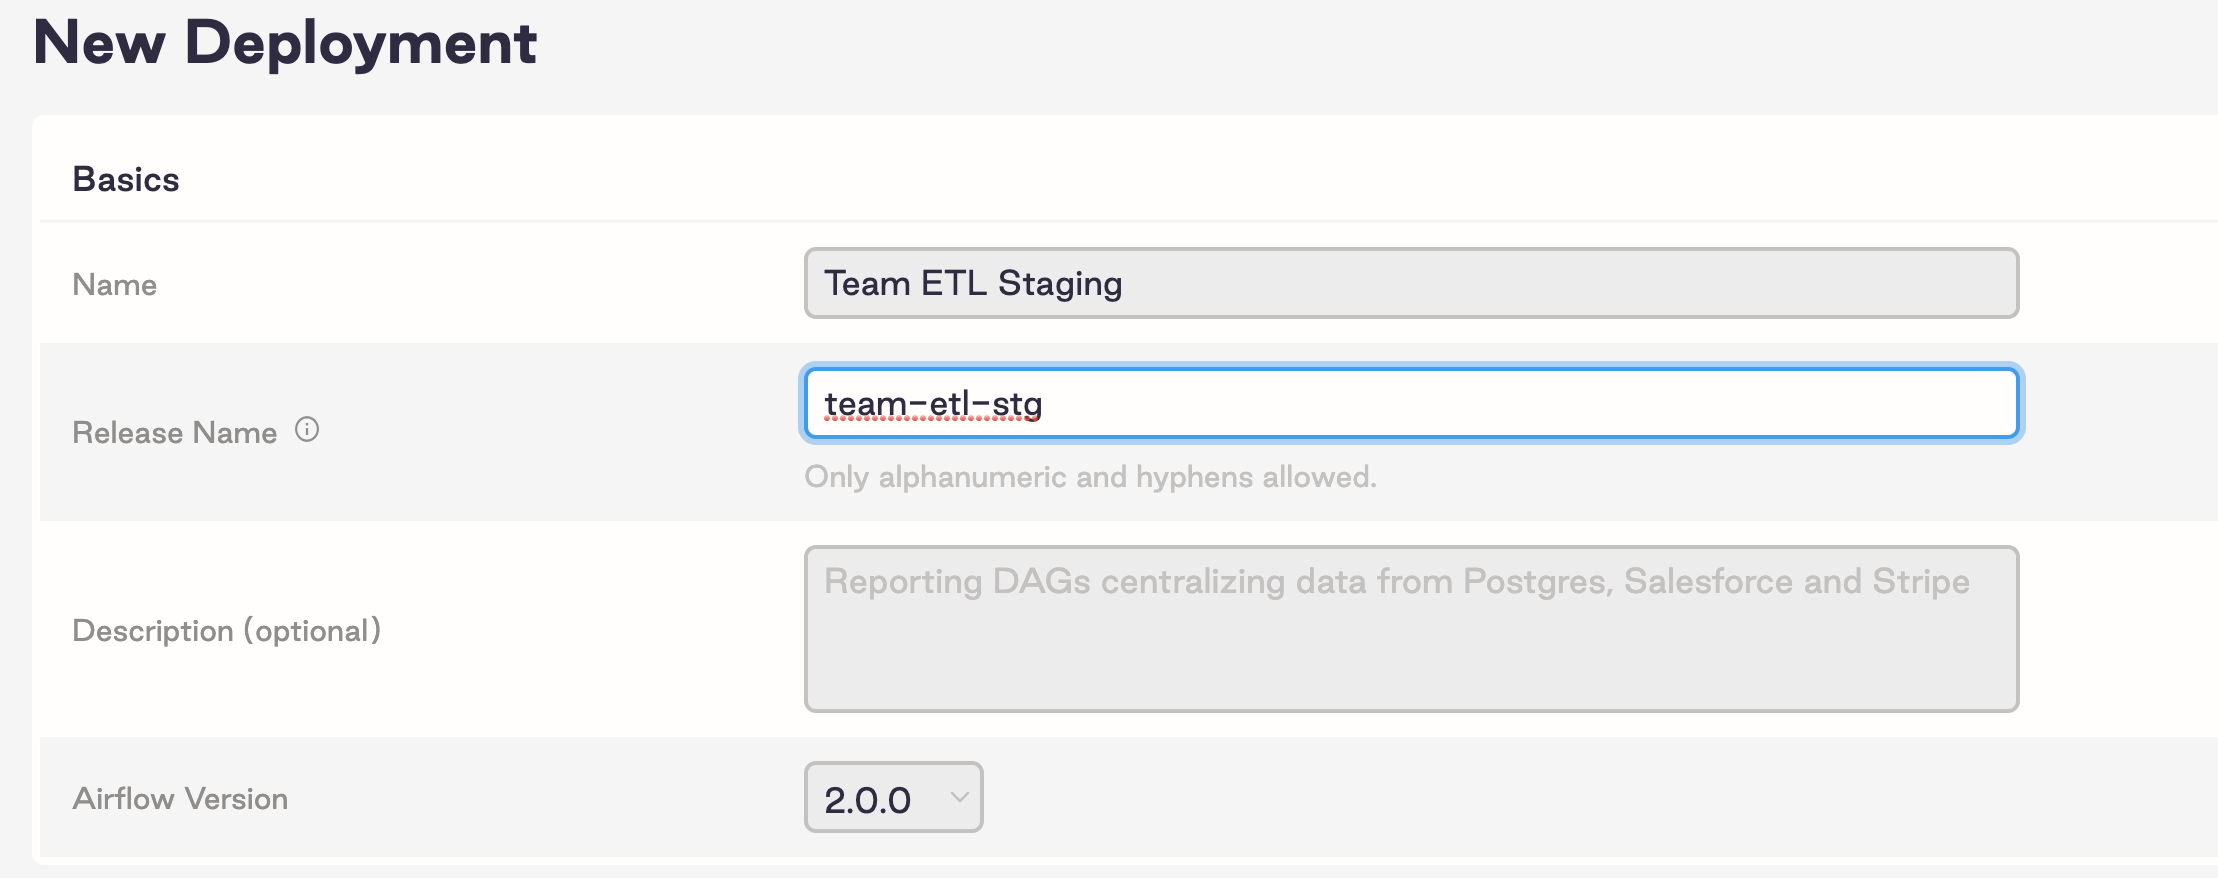
Task: Click the New Deployment page title
Action: tap(286, 42)
